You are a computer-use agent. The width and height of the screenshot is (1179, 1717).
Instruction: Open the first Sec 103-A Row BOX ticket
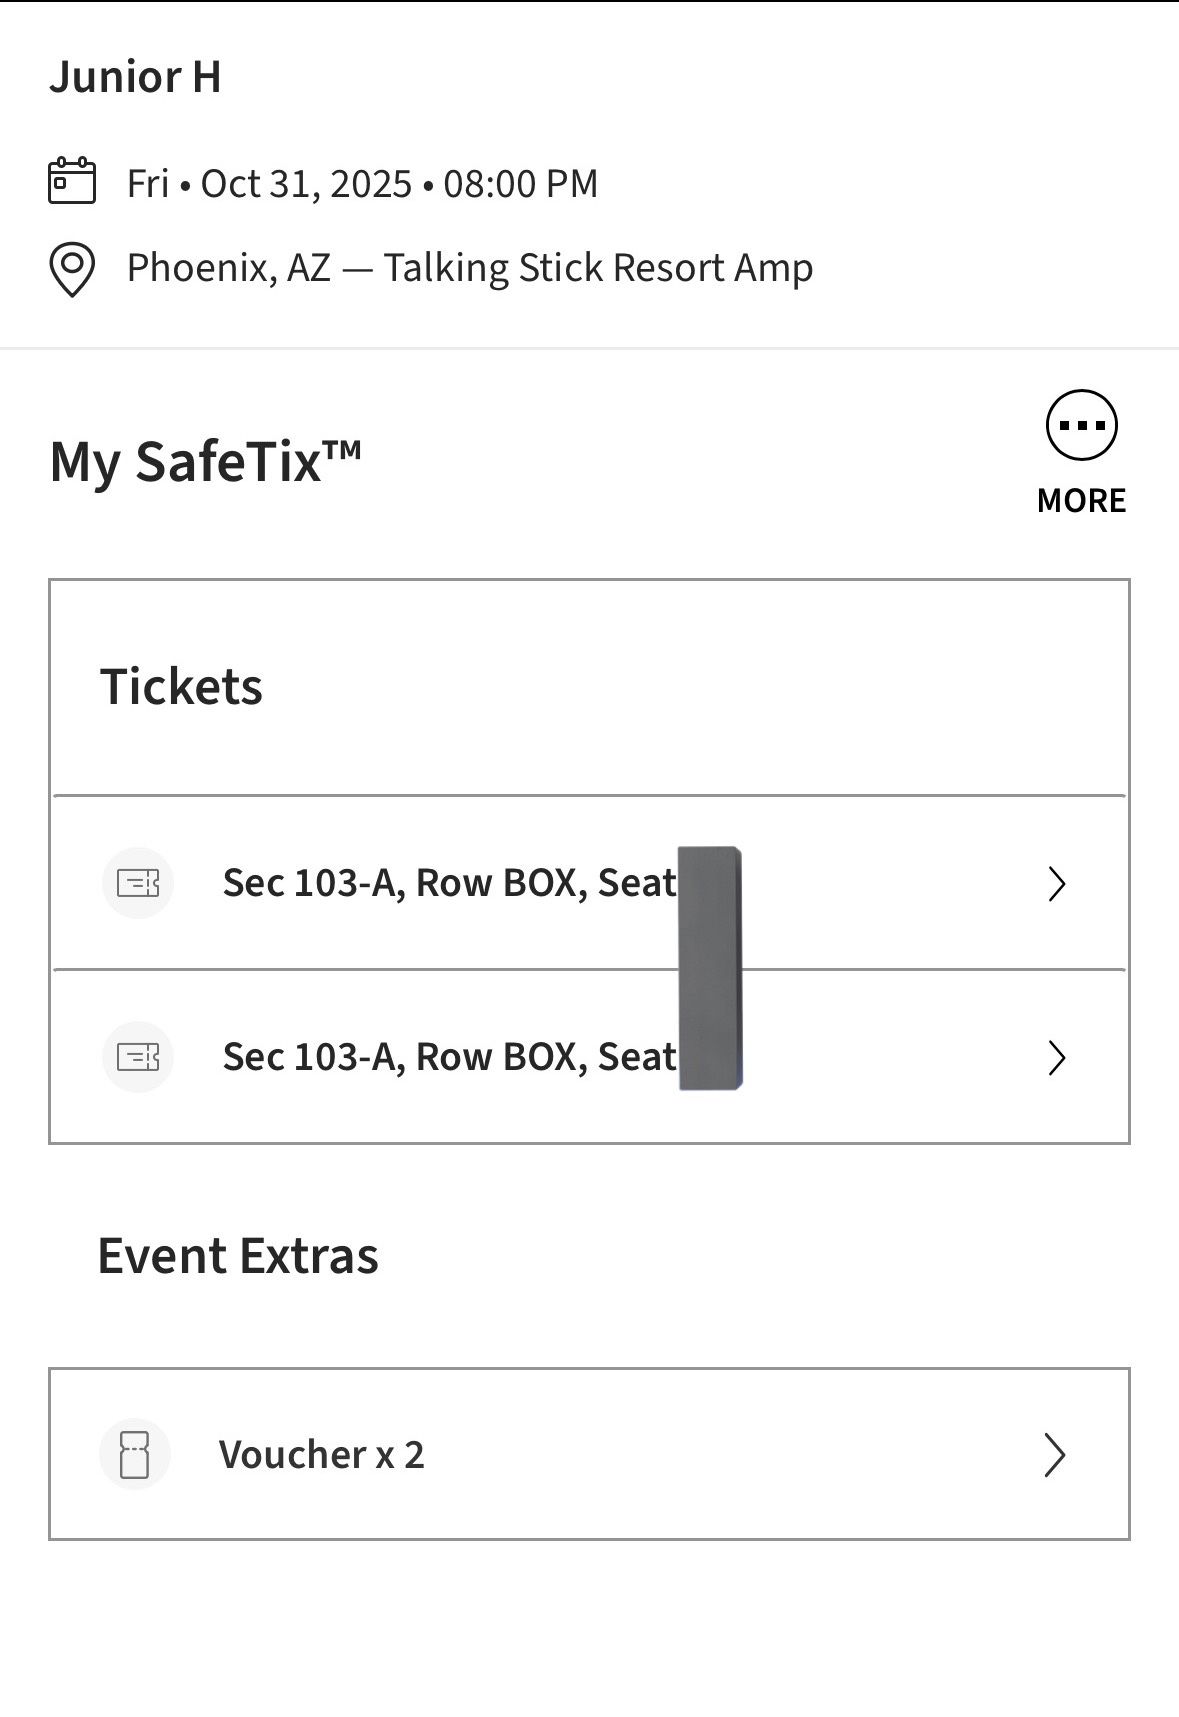tap(449, 884)
